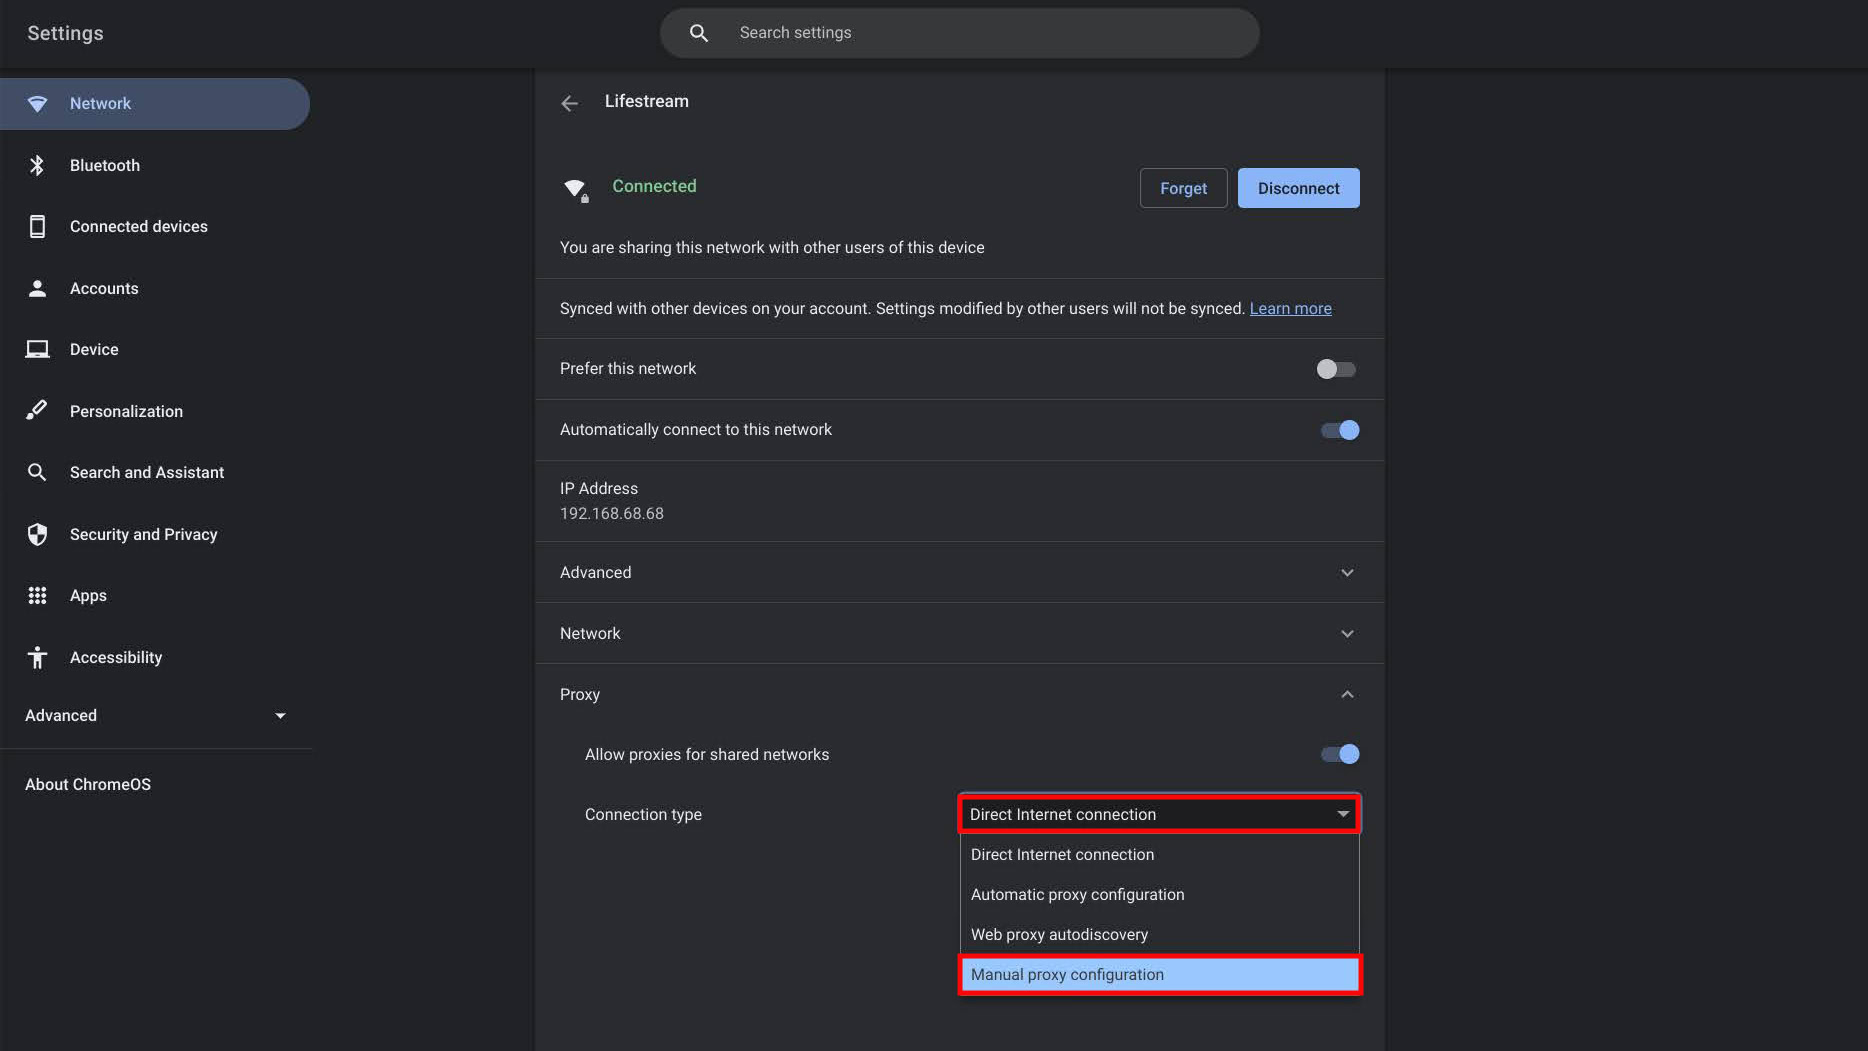Click the Apps grid icon
The width and height of the screenshot is (1868, 1051).
[x=37, y=596]
